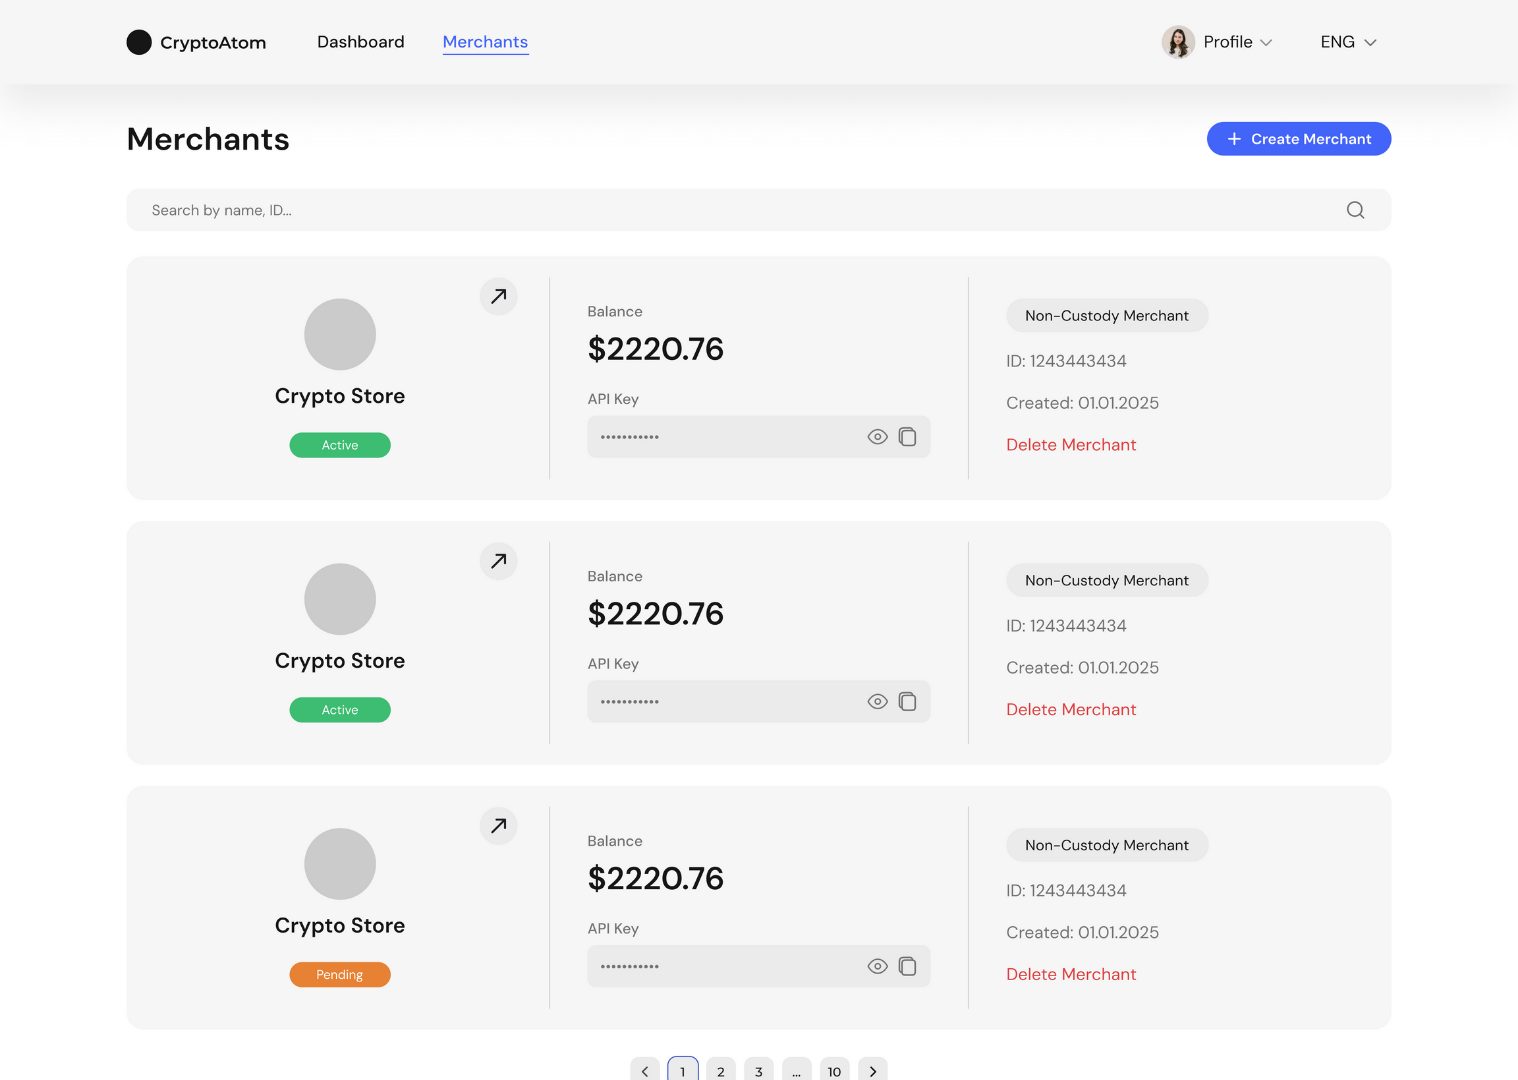Screen dimensions: 1518x1080
Task: Copy the API key of the Pending merchant
Action: click(x=907, y=966)
